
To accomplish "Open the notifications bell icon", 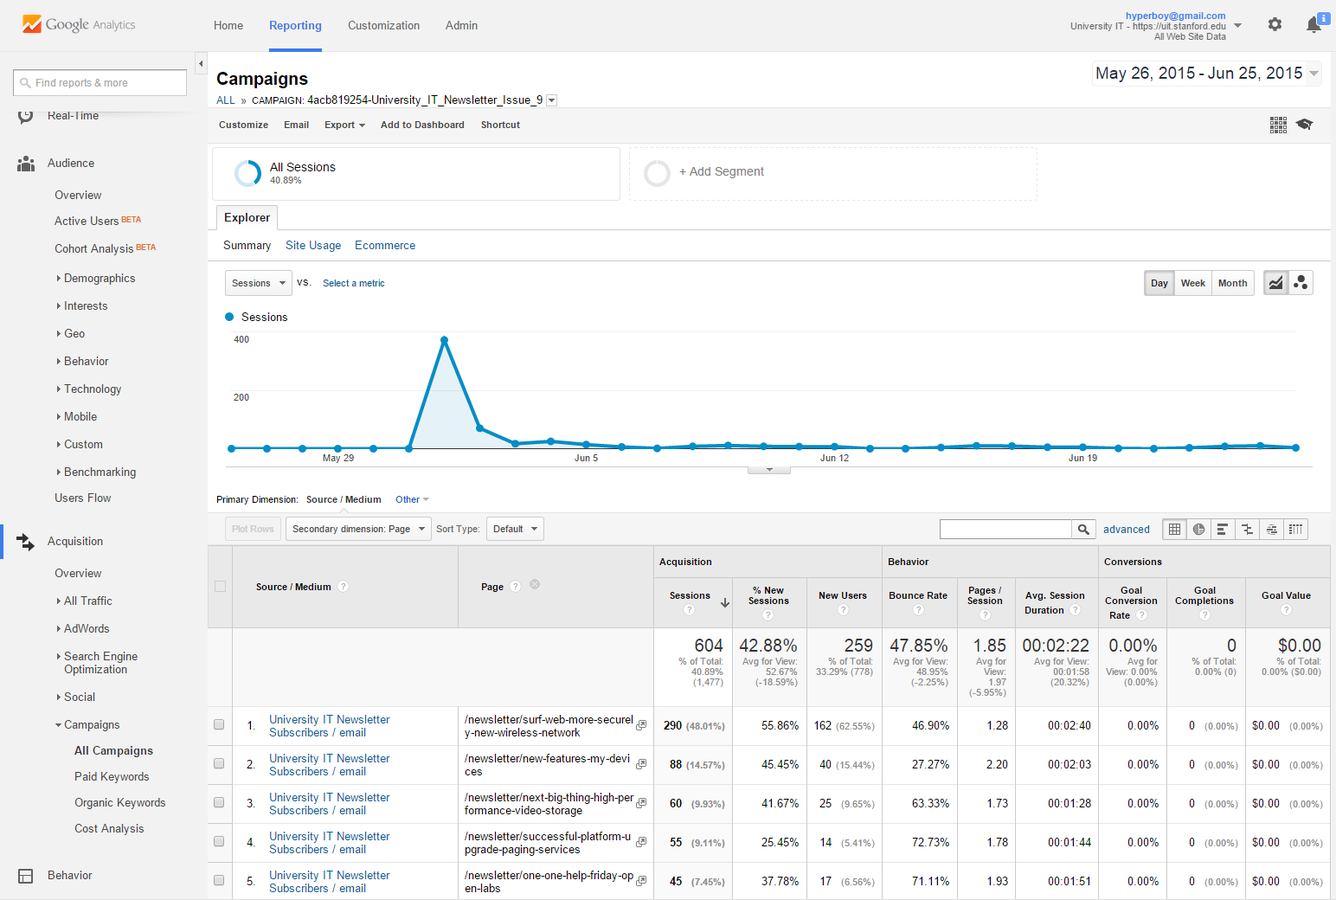I will tap(1314, 24).
